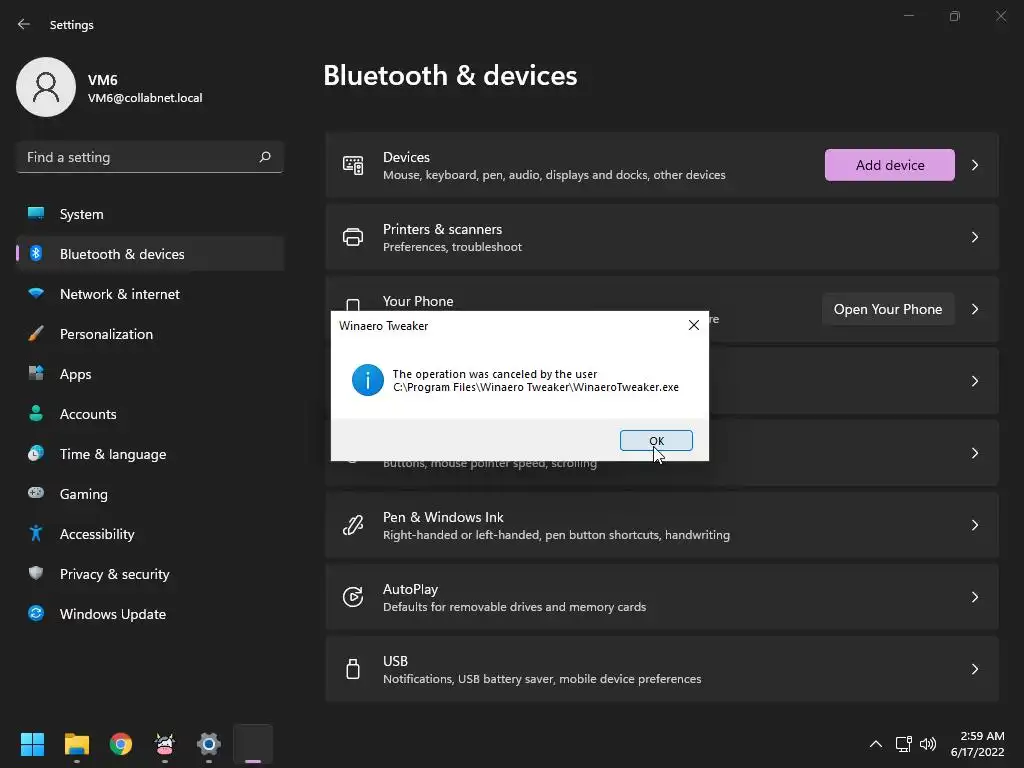Click the magnifier icon in search box
Viewport: 1024px width, 768px height.
[x=264, y=157]
